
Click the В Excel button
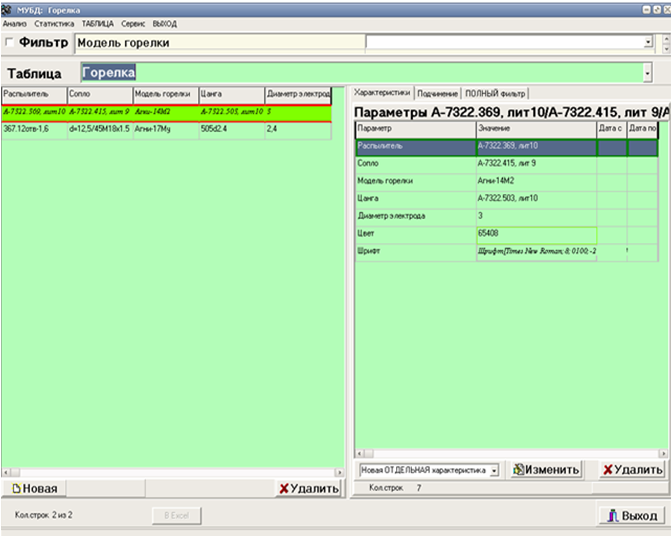[177, 515]
